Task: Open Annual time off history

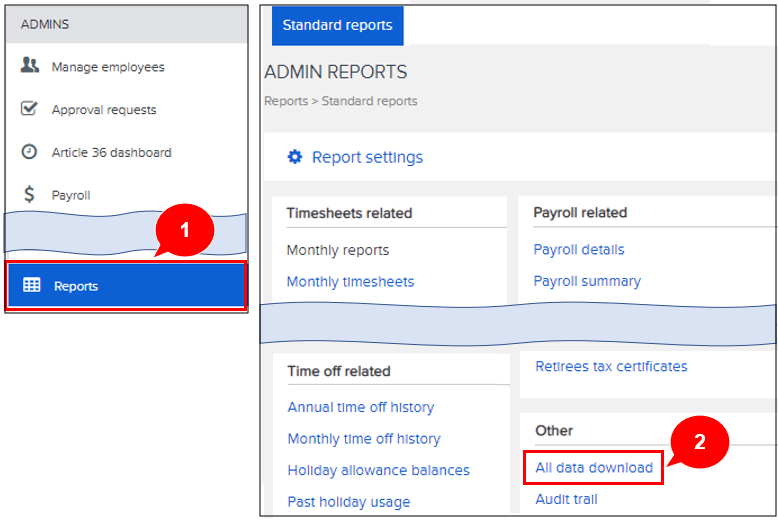Action: 361,408
